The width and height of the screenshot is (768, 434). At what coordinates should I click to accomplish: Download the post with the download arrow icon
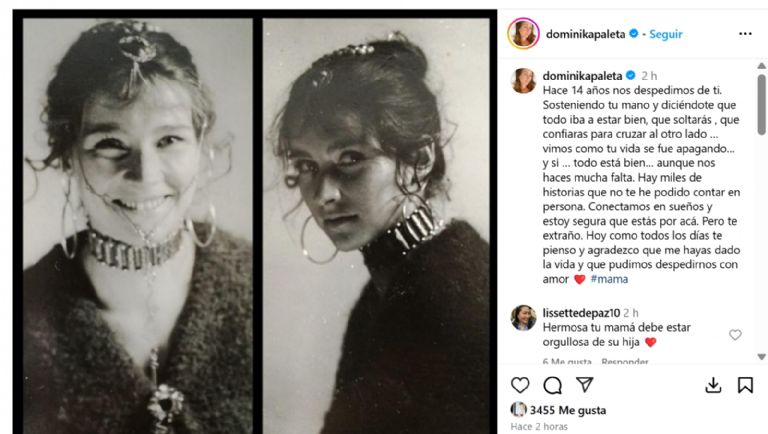[714, 385]
